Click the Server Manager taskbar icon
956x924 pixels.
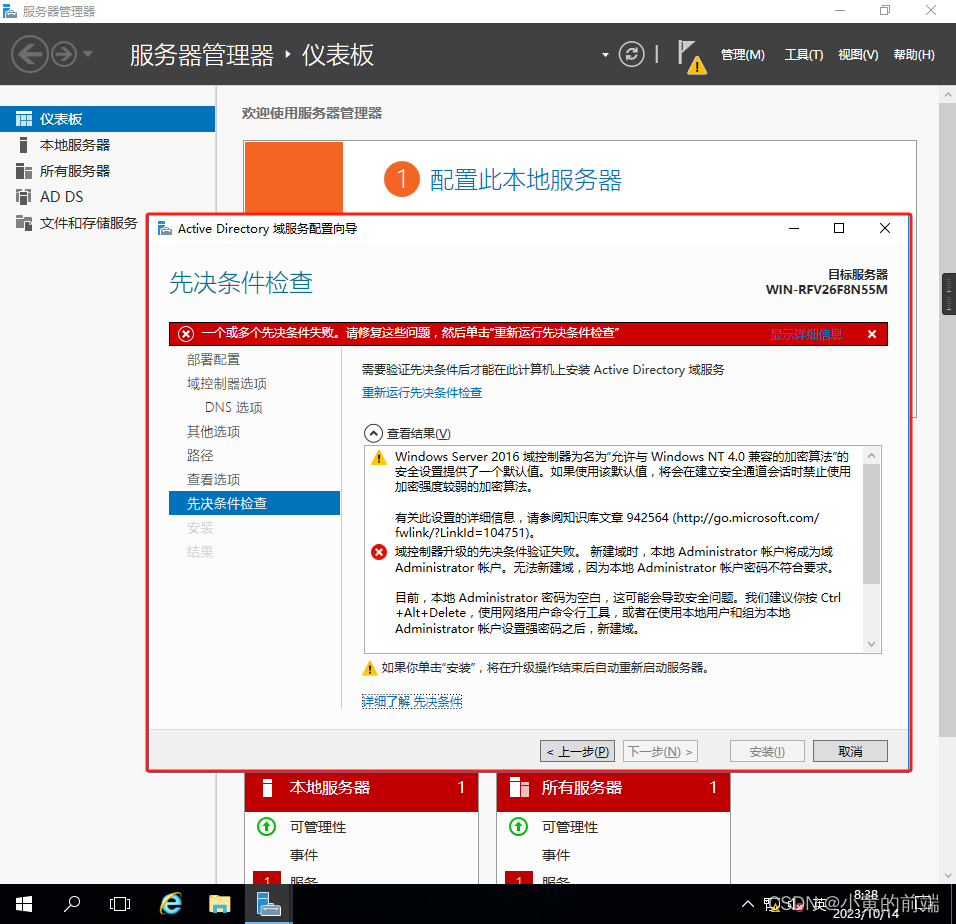point(268,904)
